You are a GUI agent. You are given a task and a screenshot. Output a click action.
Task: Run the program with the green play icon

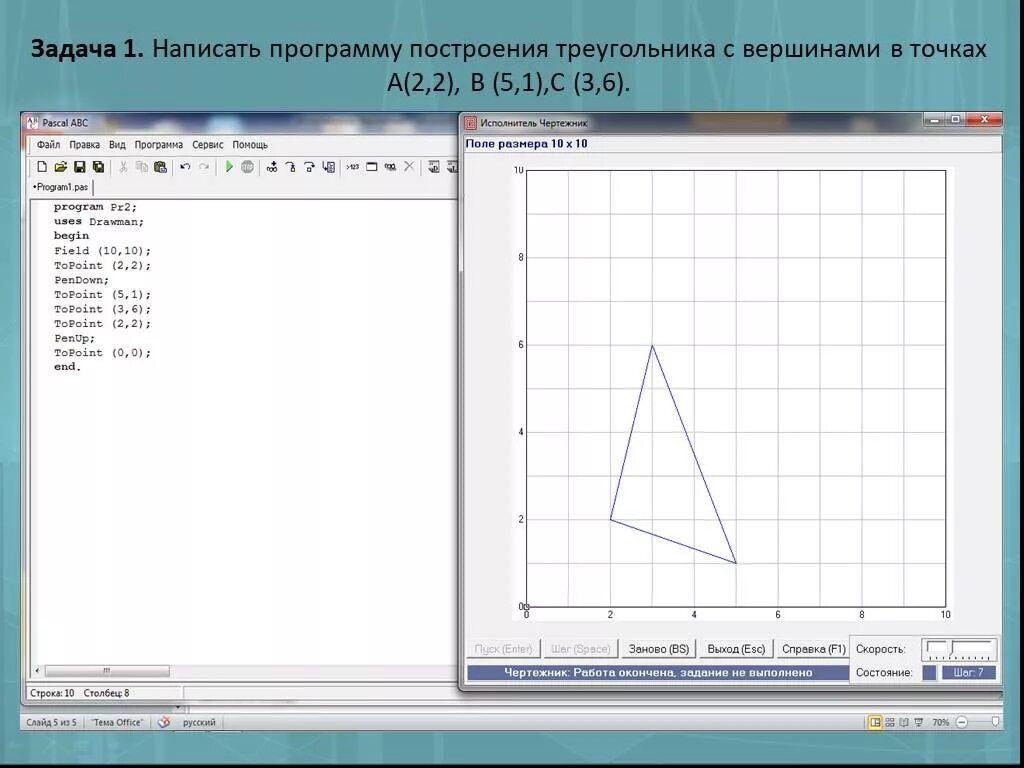229,167
